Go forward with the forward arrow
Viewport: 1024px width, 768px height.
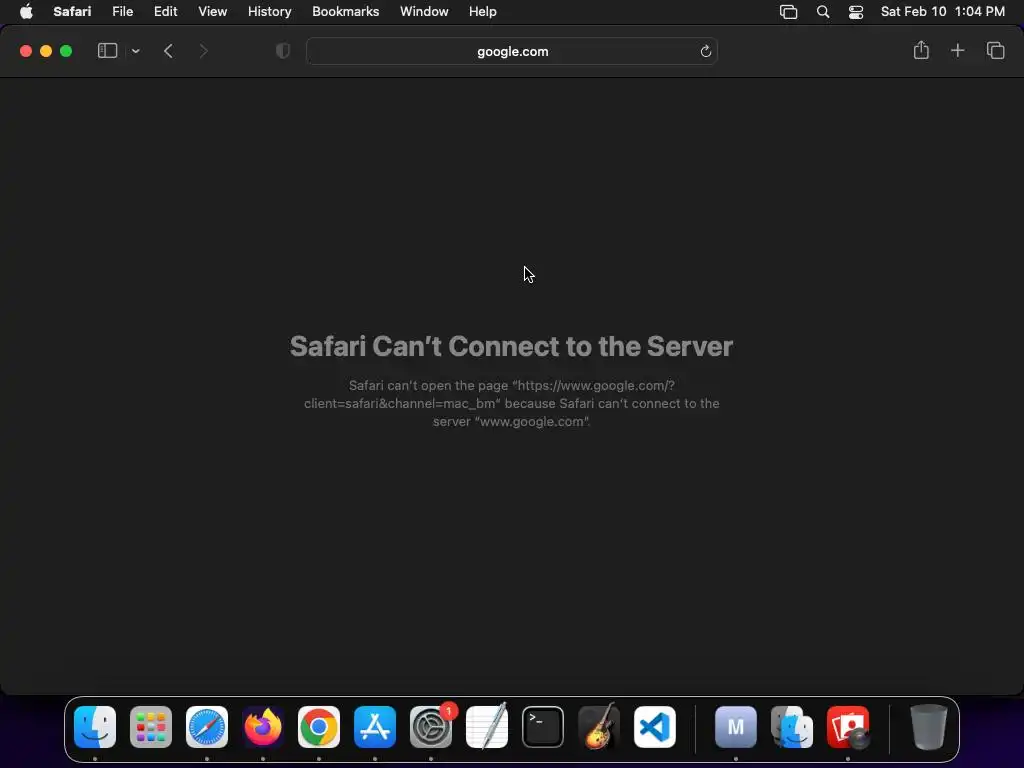pyautogui.click(x=203, y=51)
